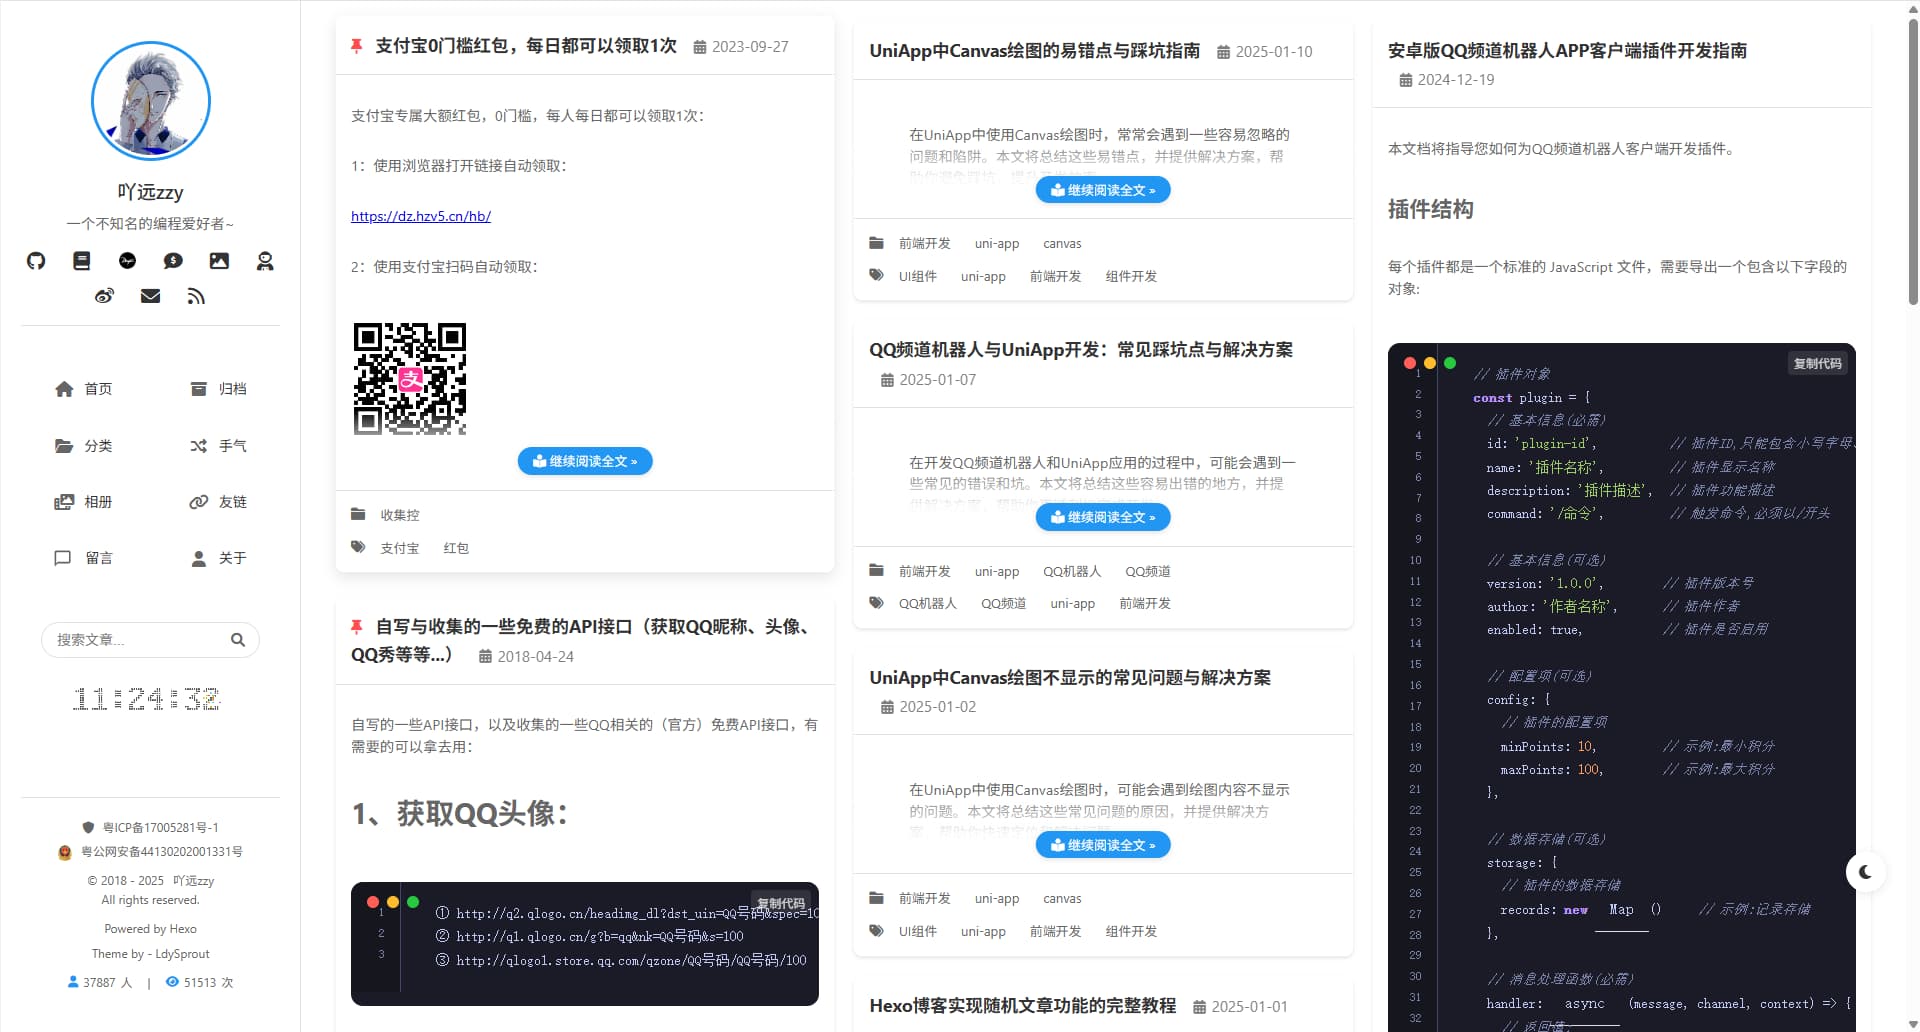Expand the UniApp Canvas易错点 article preview
The image size is (1920, 1032).
pyautogui.click(x=1102, y=190)
